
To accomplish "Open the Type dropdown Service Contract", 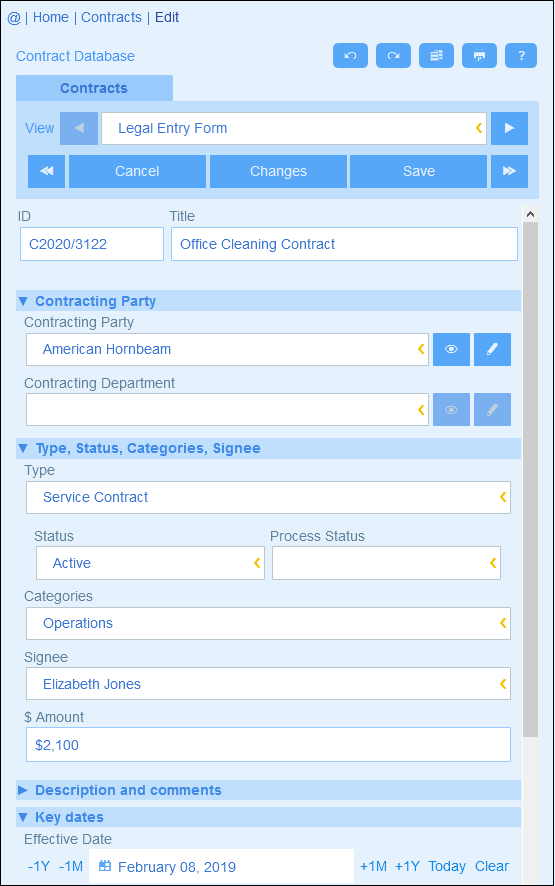I will click(268, 497).
